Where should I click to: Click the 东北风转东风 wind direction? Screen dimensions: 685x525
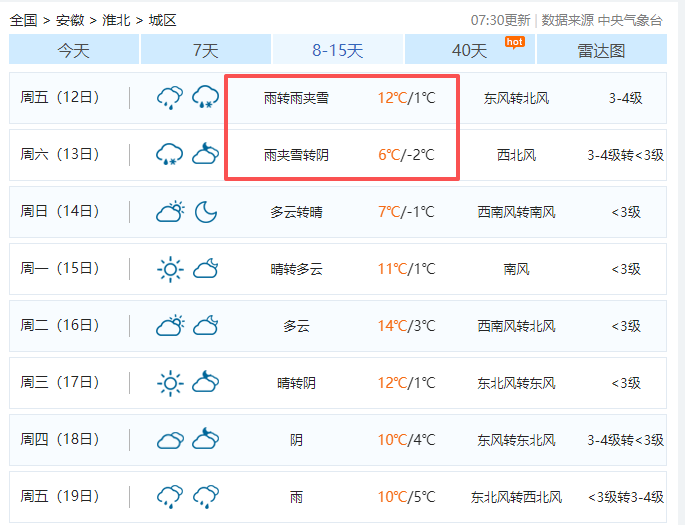(516, 383)
